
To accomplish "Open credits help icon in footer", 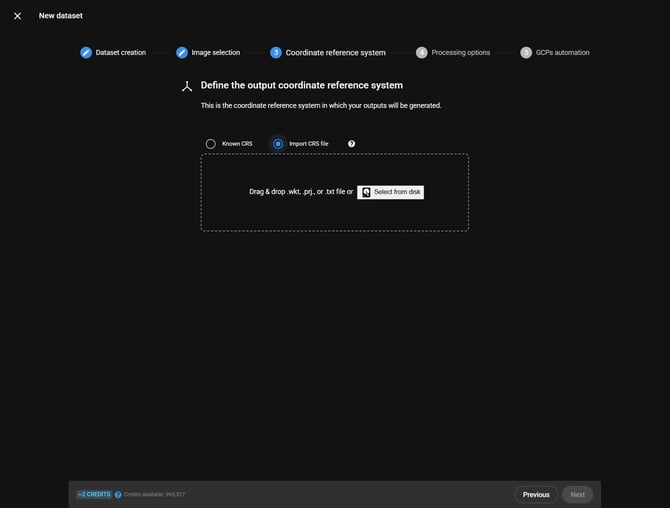I will (x=118, y=495).
